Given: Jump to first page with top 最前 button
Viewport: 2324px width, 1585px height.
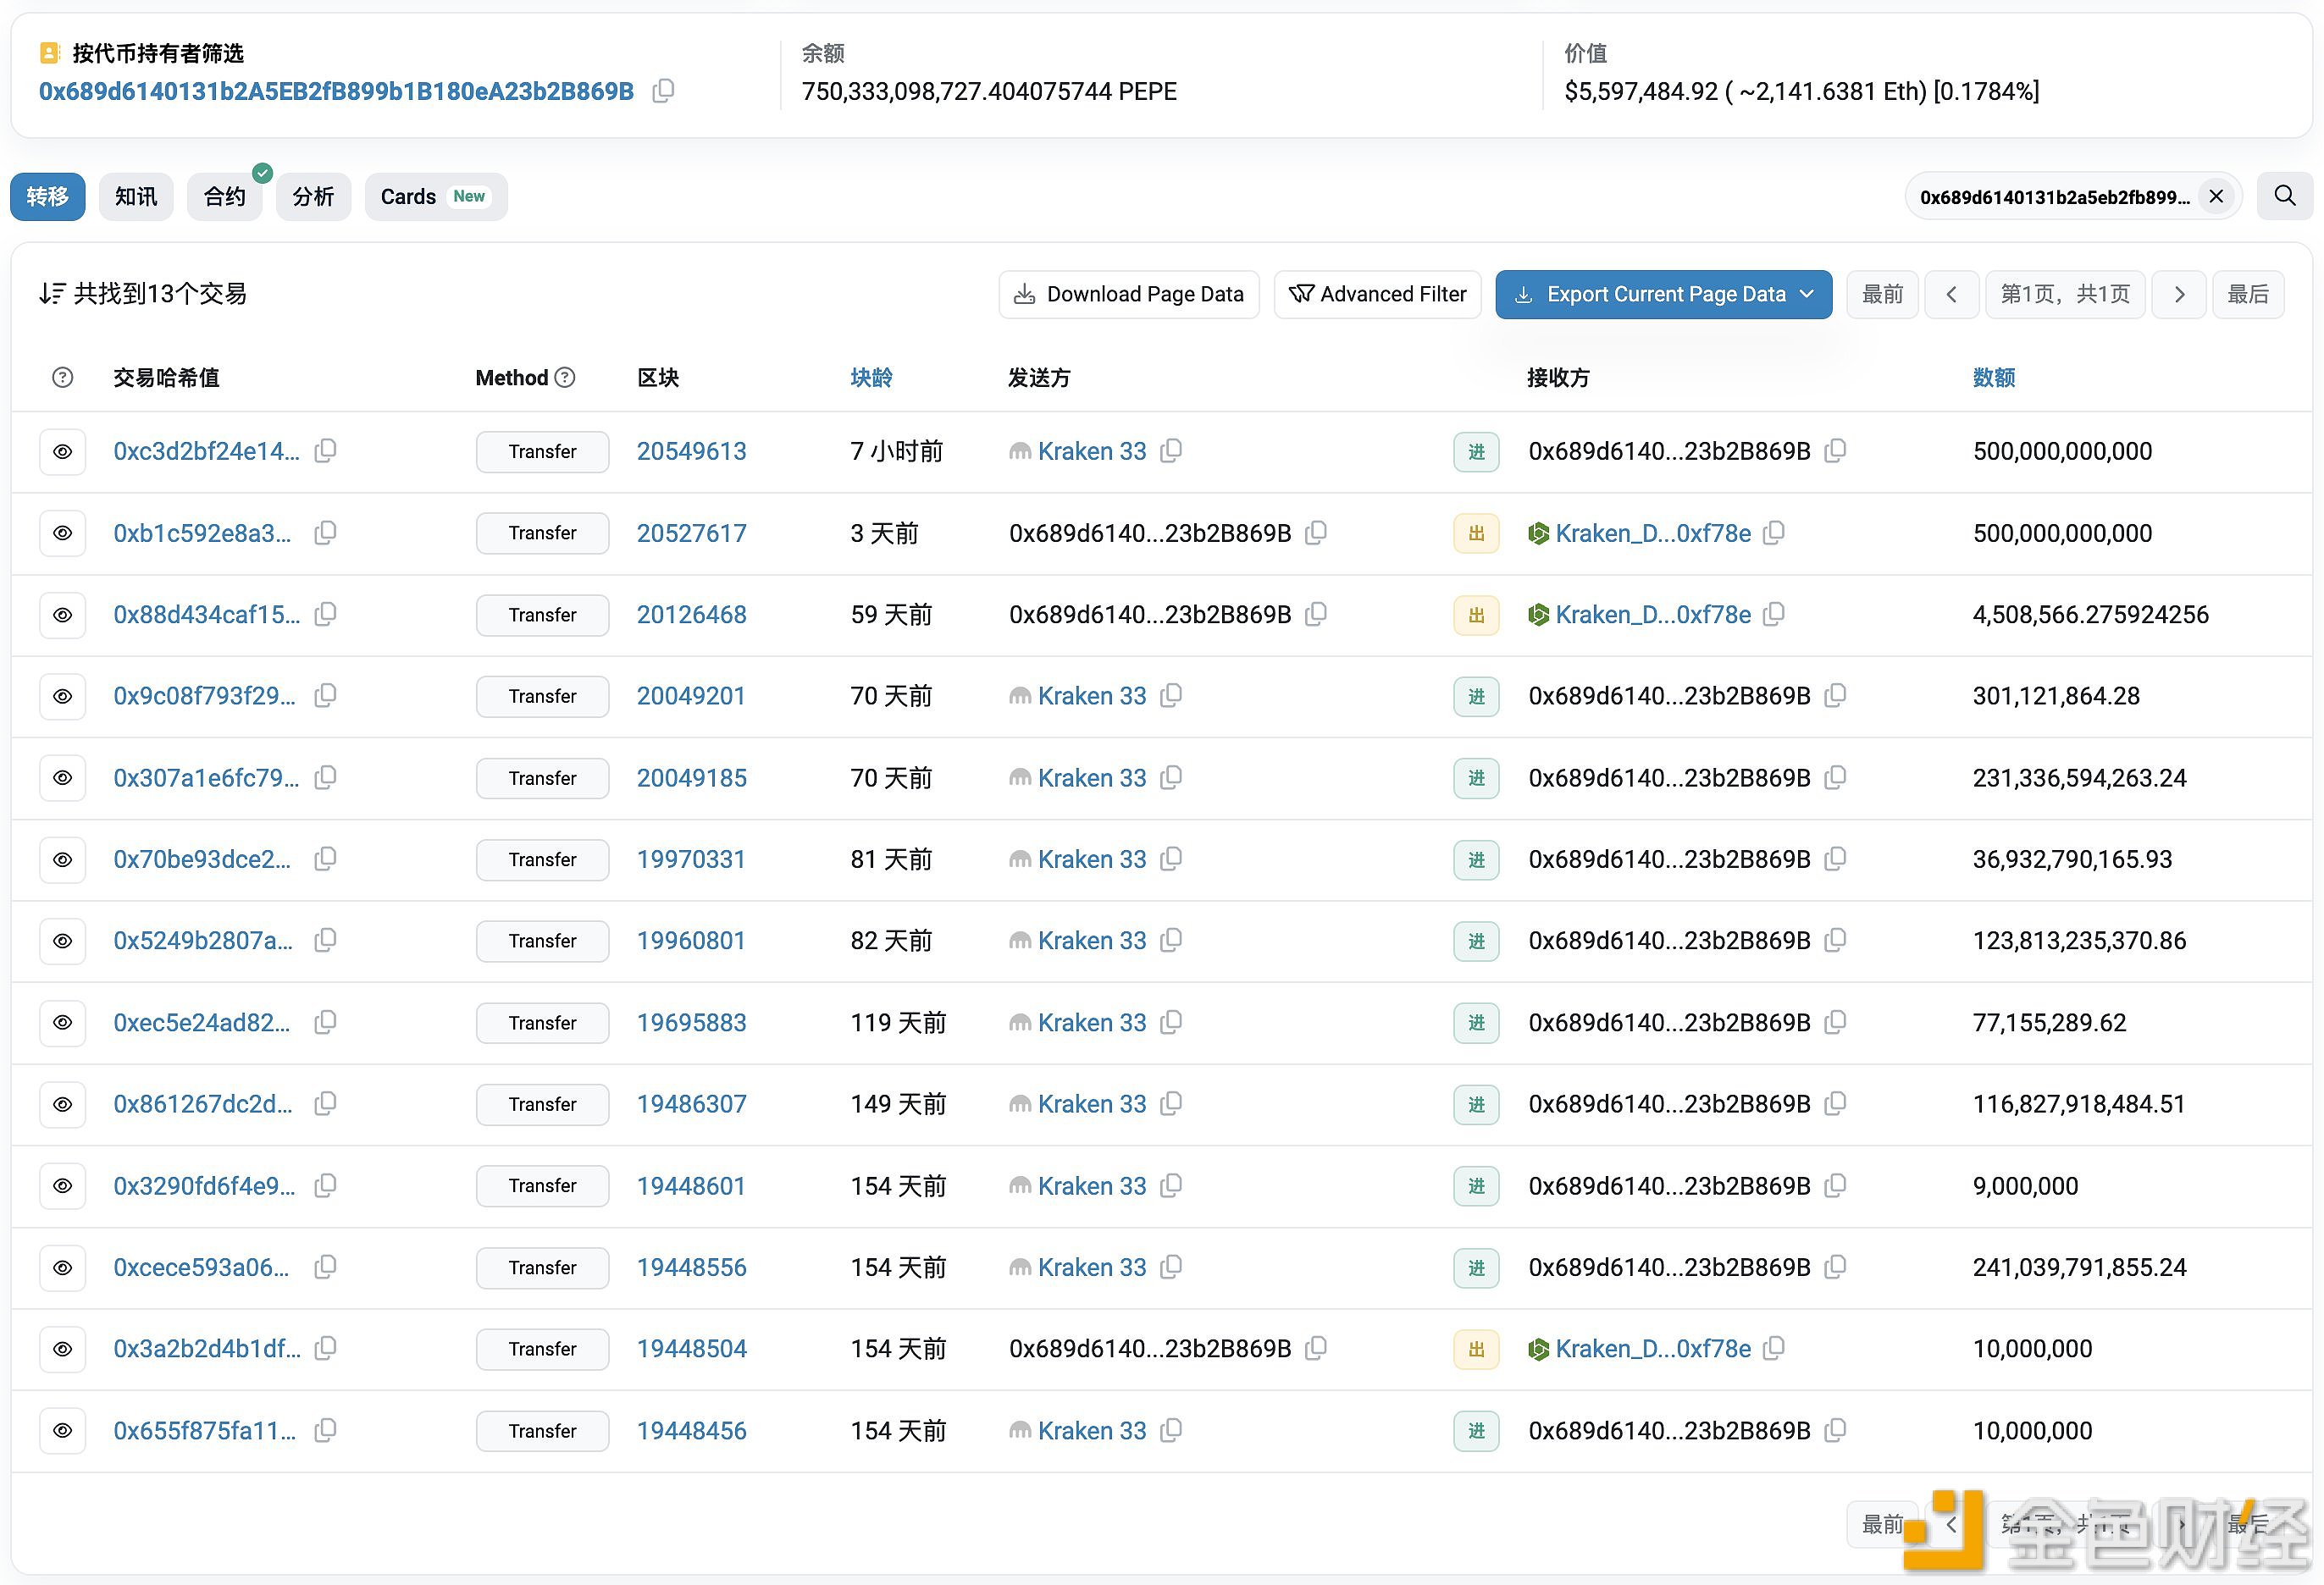Looking at the screenshot, I should click(x=1882, y=294).
